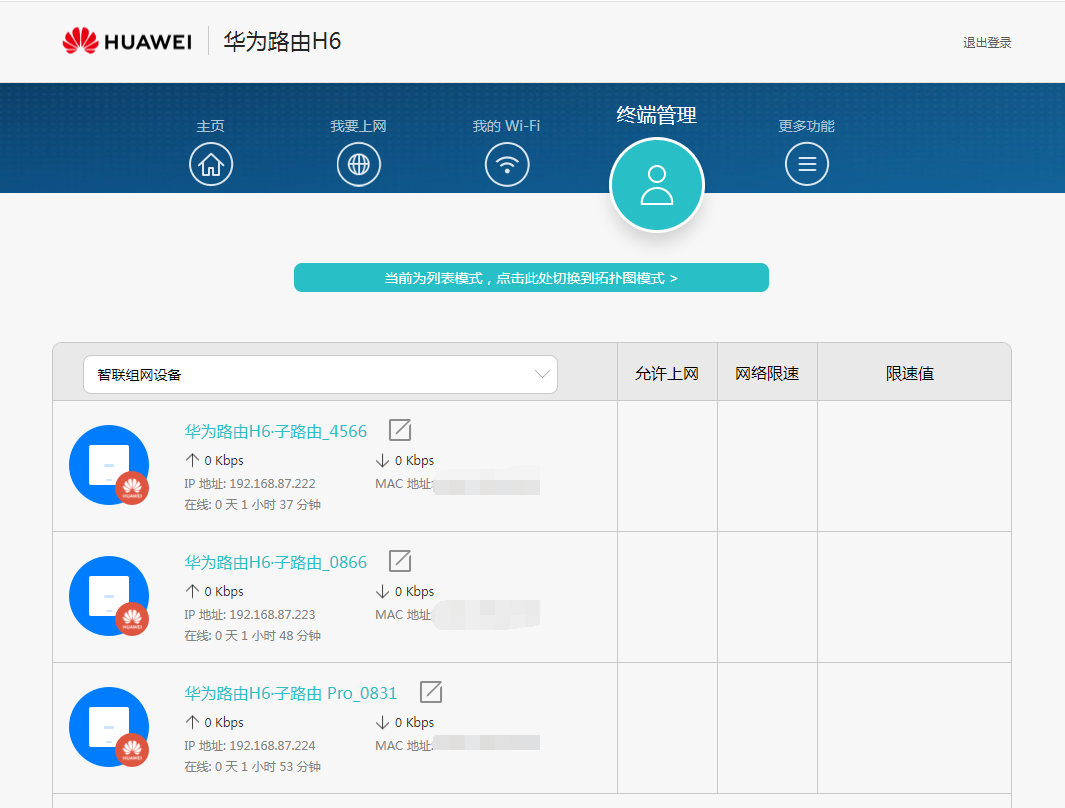Edit name of 子路由 Pro_0831 device
The width and height of the screenshot is (1065, 808).
tap(431, 692)
